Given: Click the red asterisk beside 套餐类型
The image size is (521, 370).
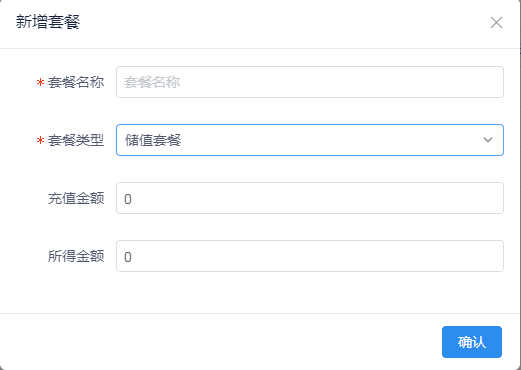Looking at the screenshot, I should tap(40, 140).
